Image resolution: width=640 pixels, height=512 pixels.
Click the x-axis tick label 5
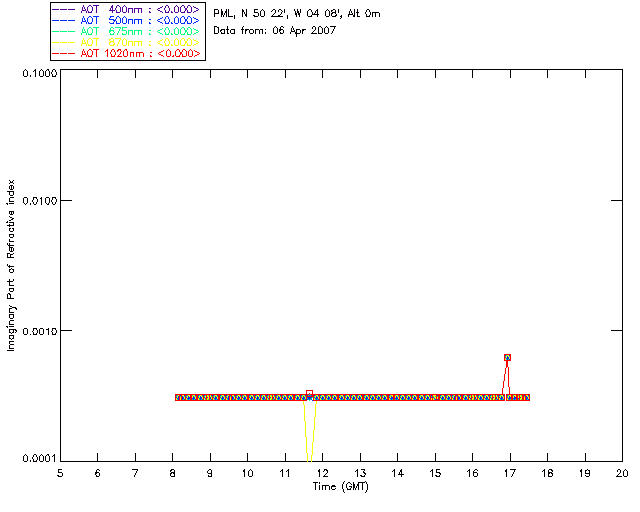[60, 473]
